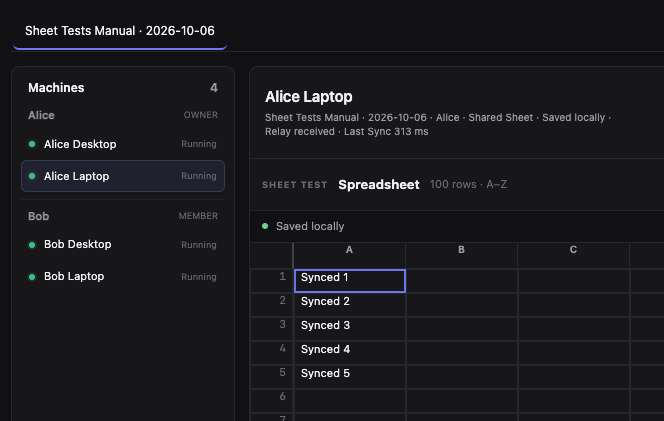664x421 pixels.
Task: Click the Last Sync 313 ms text
Action: 386,131
